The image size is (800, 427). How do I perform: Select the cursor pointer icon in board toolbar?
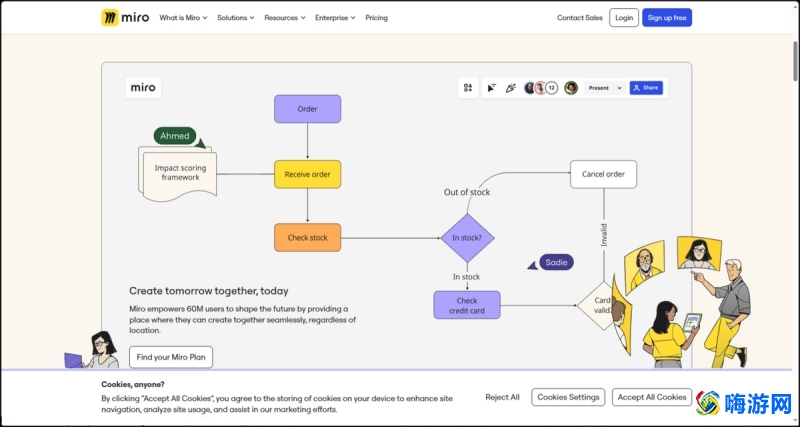(x=491, y=88)
